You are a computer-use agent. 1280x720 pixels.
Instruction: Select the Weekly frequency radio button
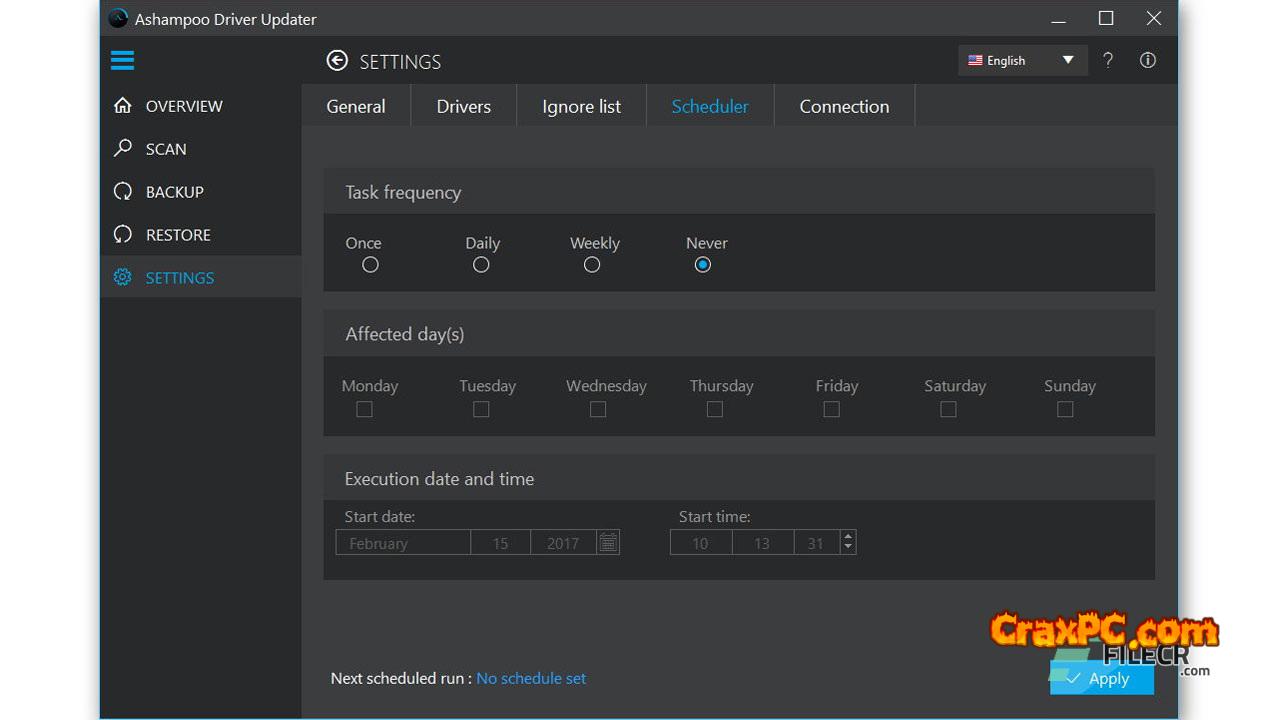(592, 265)
